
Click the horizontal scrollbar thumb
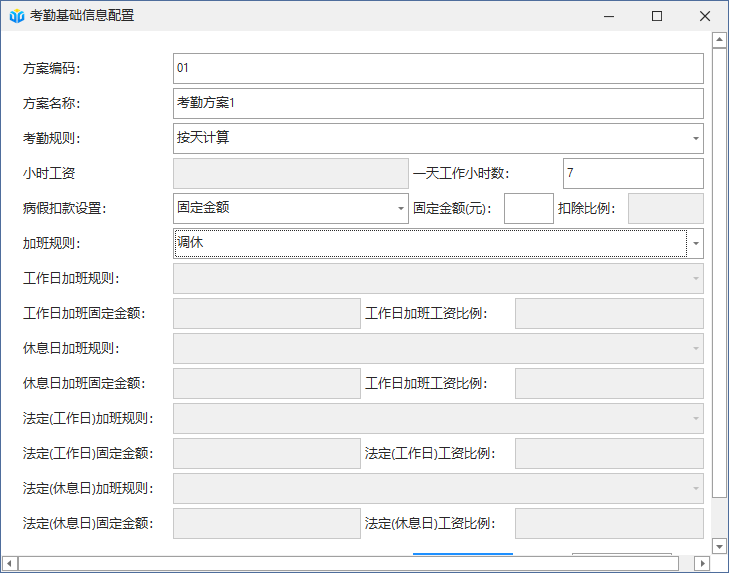(348, 563)
